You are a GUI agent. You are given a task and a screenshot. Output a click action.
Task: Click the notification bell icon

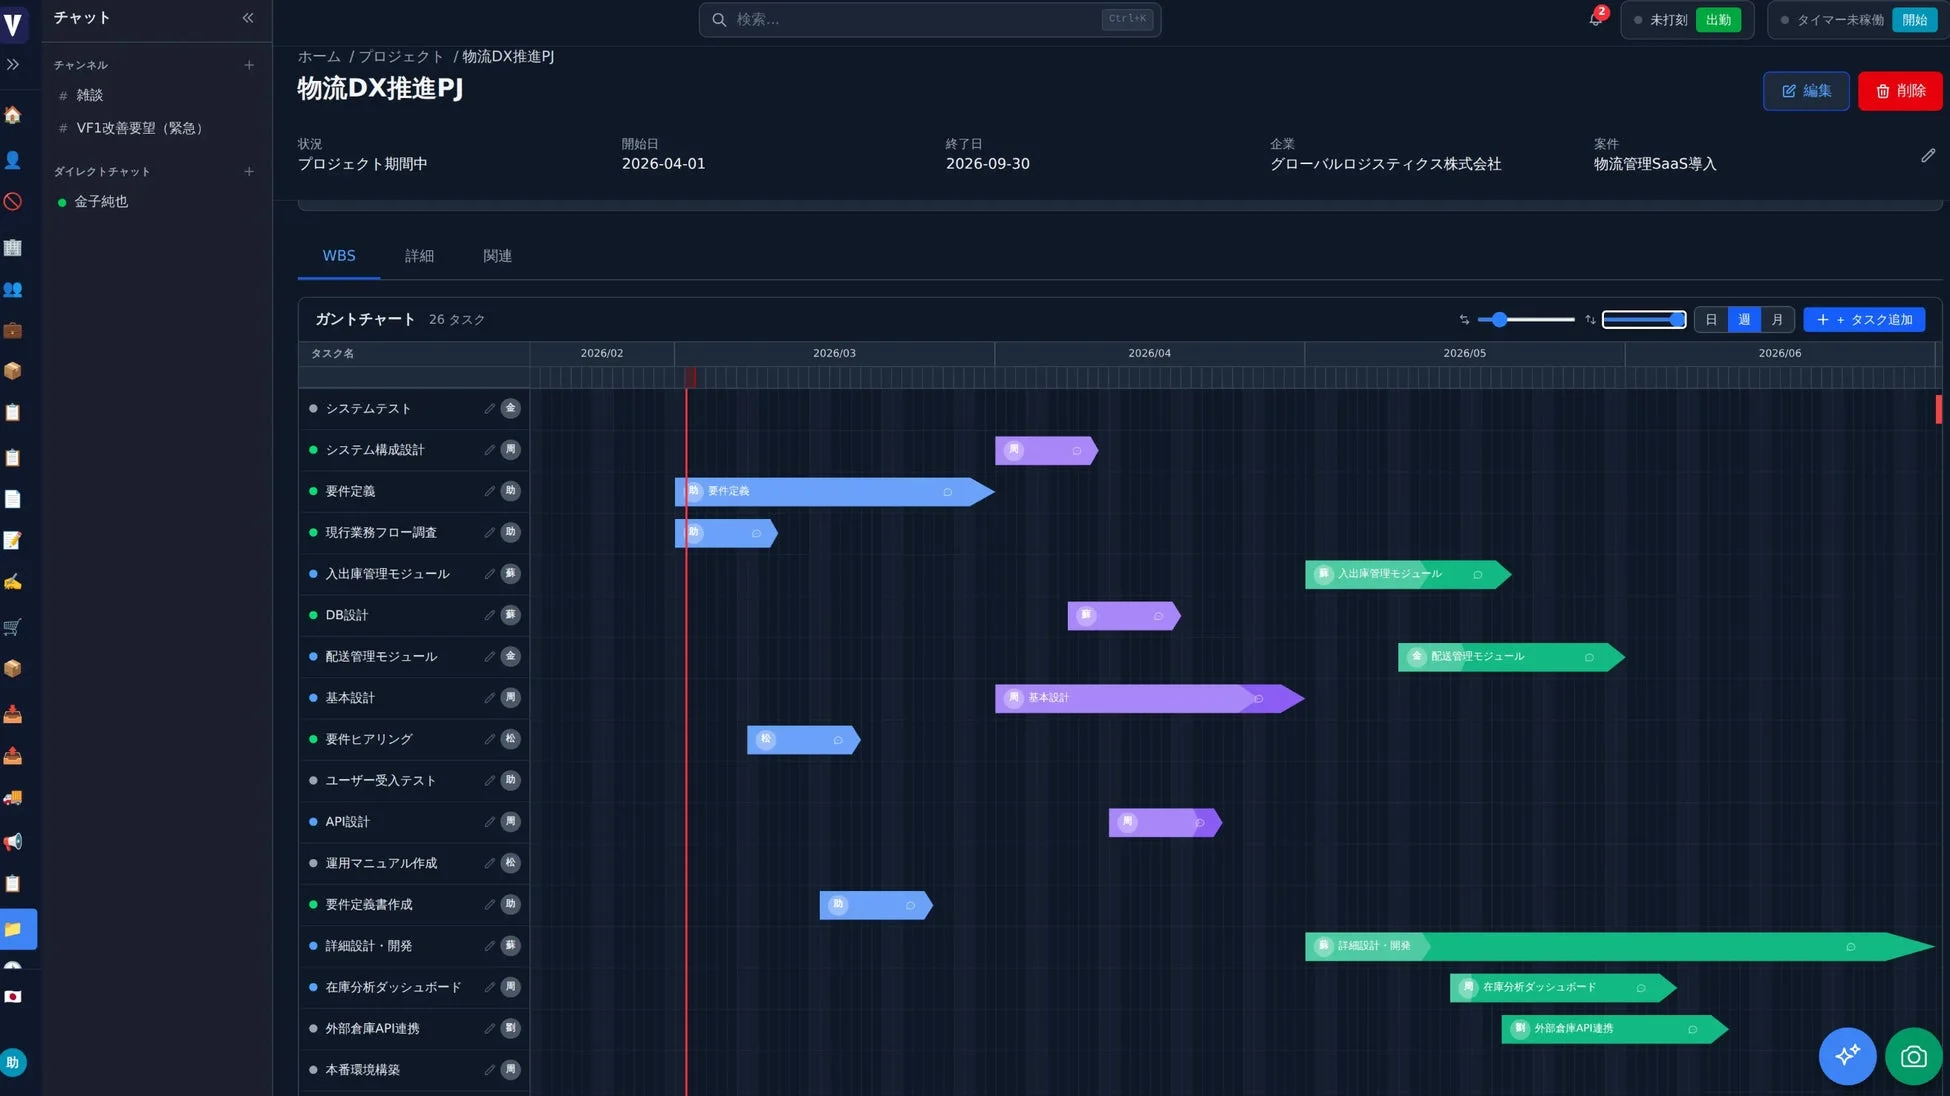pyautogui.click(x=1595, y=19)
